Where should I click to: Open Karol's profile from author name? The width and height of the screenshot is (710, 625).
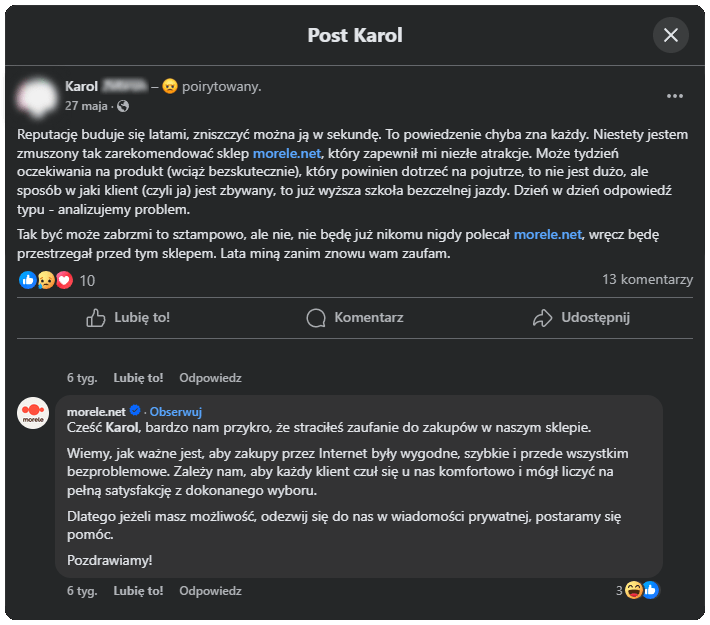point(82,86)
